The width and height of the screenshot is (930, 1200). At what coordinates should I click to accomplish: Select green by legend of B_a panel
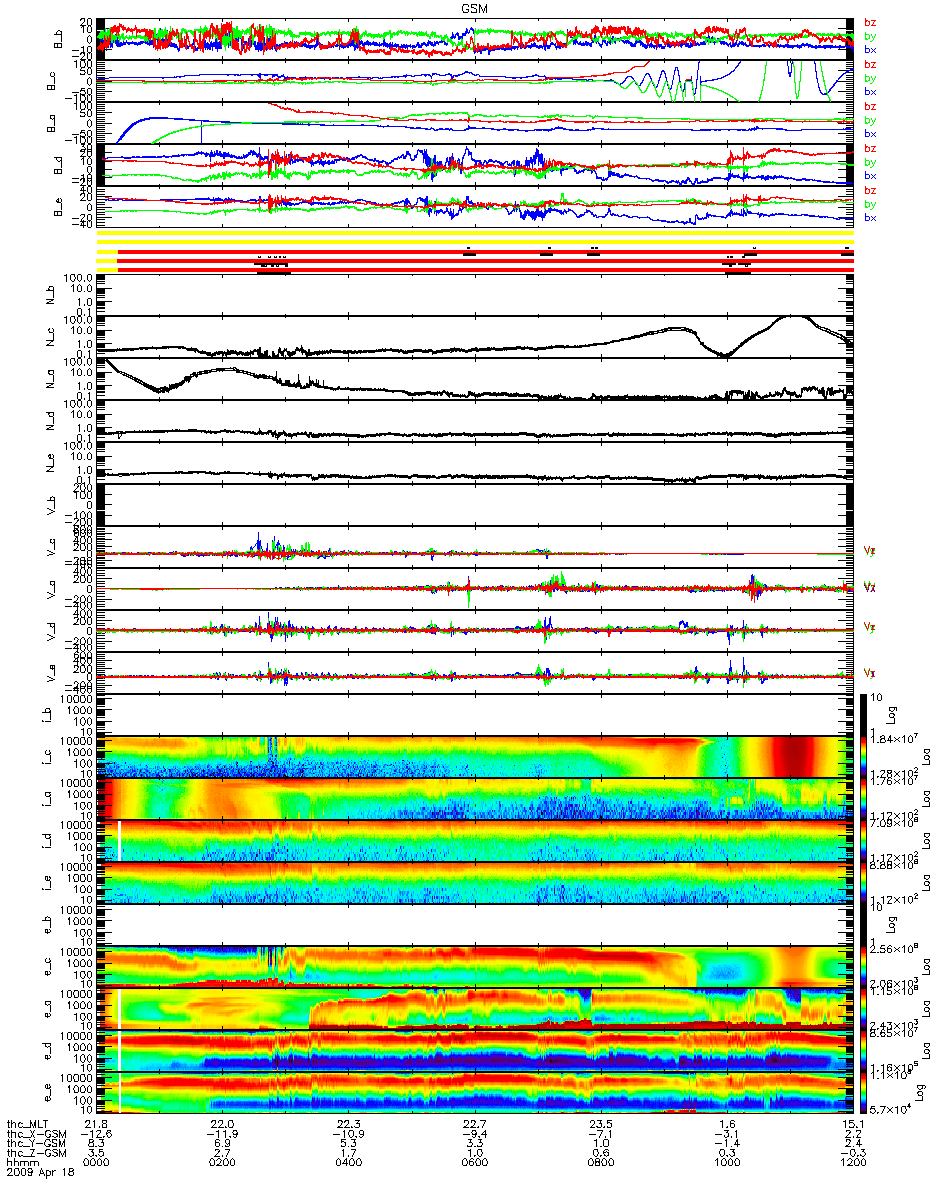coord(870,120)
